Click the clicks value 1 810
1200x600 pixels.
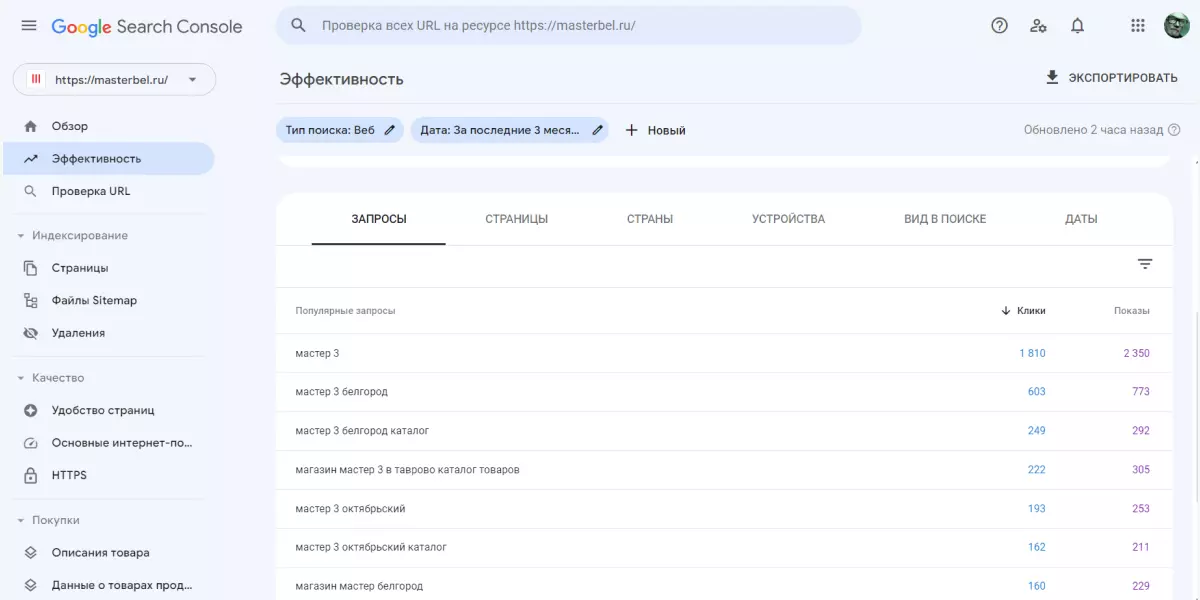click(x=1032, y=353)
